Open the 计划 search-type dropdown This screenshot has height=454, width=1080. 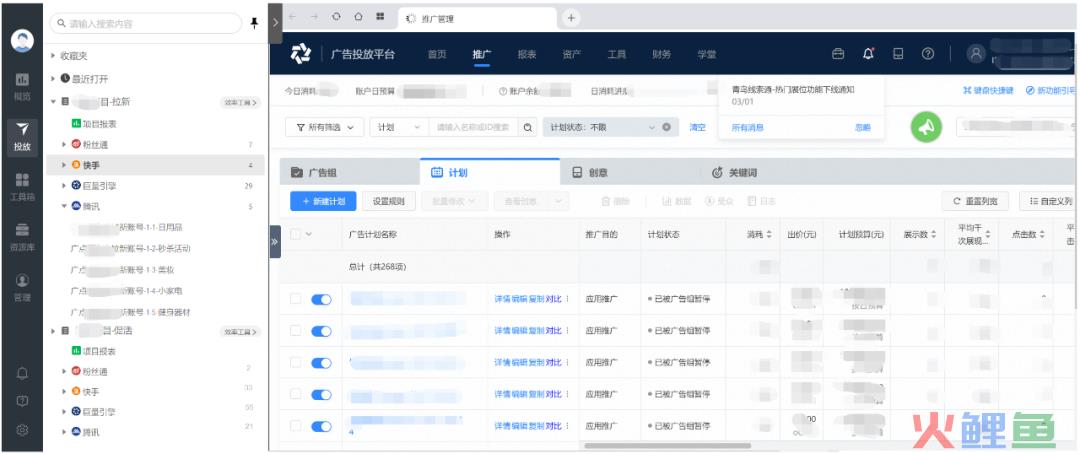(399, 127)
